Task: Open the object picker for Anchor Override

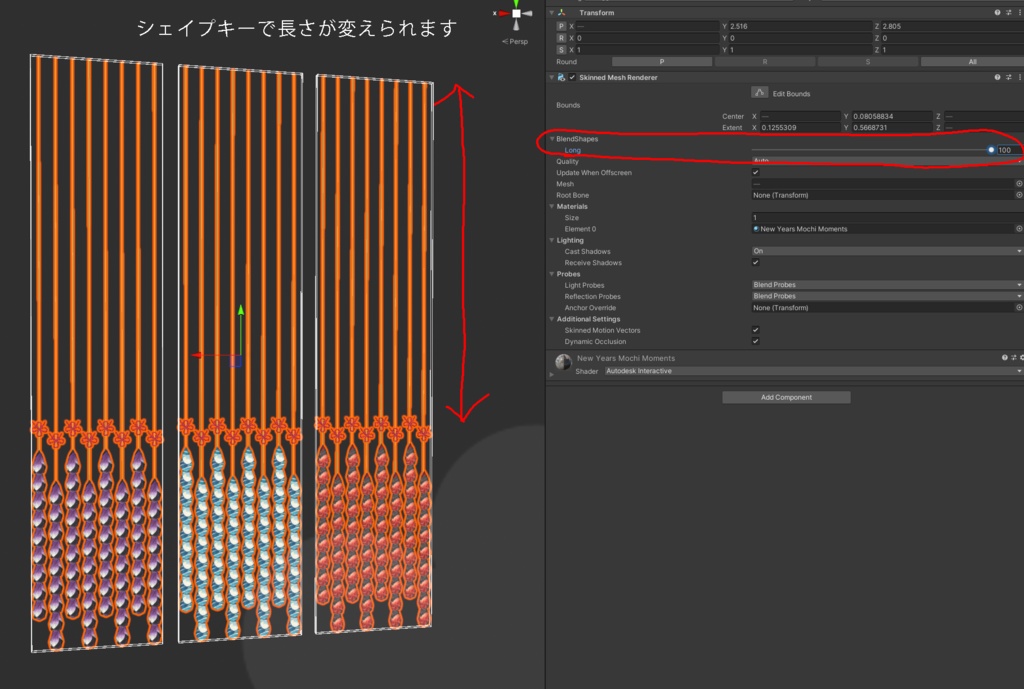Action: [x=1019, y=307]
